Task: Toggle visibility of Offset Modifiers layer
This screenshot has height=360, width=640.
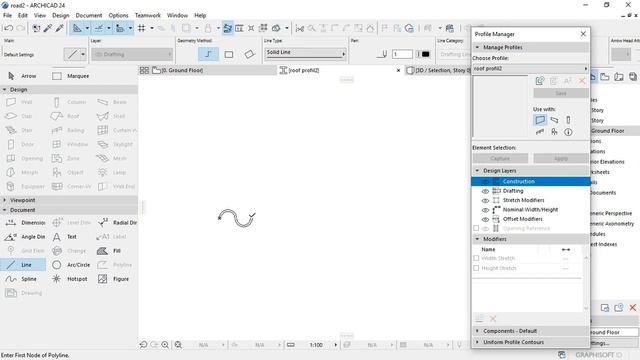Action: point(485,219)
